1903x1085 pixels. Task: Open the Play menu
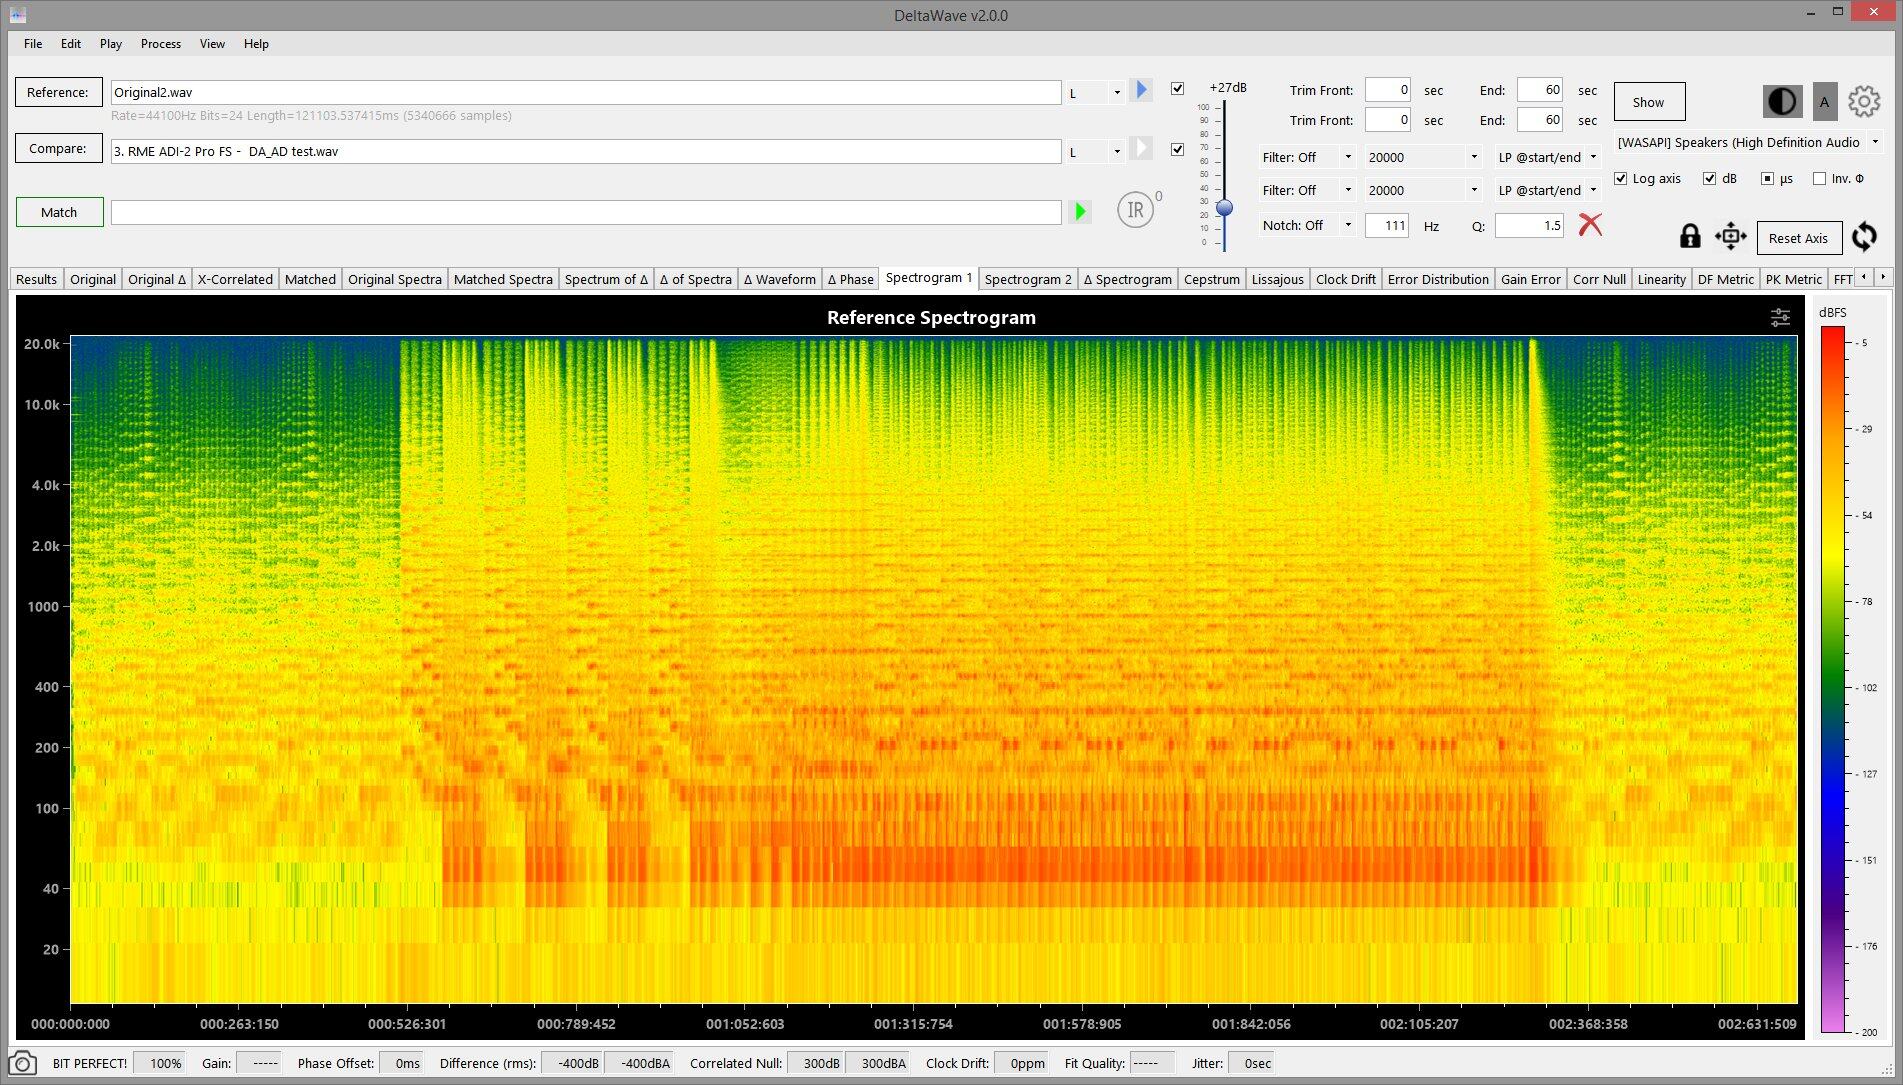tap(111, 43)
